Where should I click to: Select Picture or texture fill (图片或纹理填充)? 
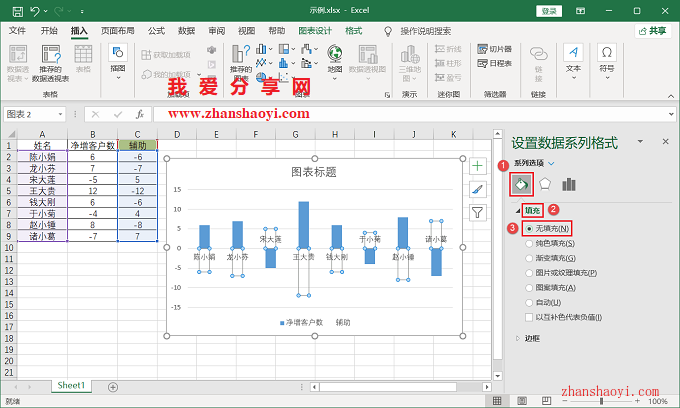529,273
